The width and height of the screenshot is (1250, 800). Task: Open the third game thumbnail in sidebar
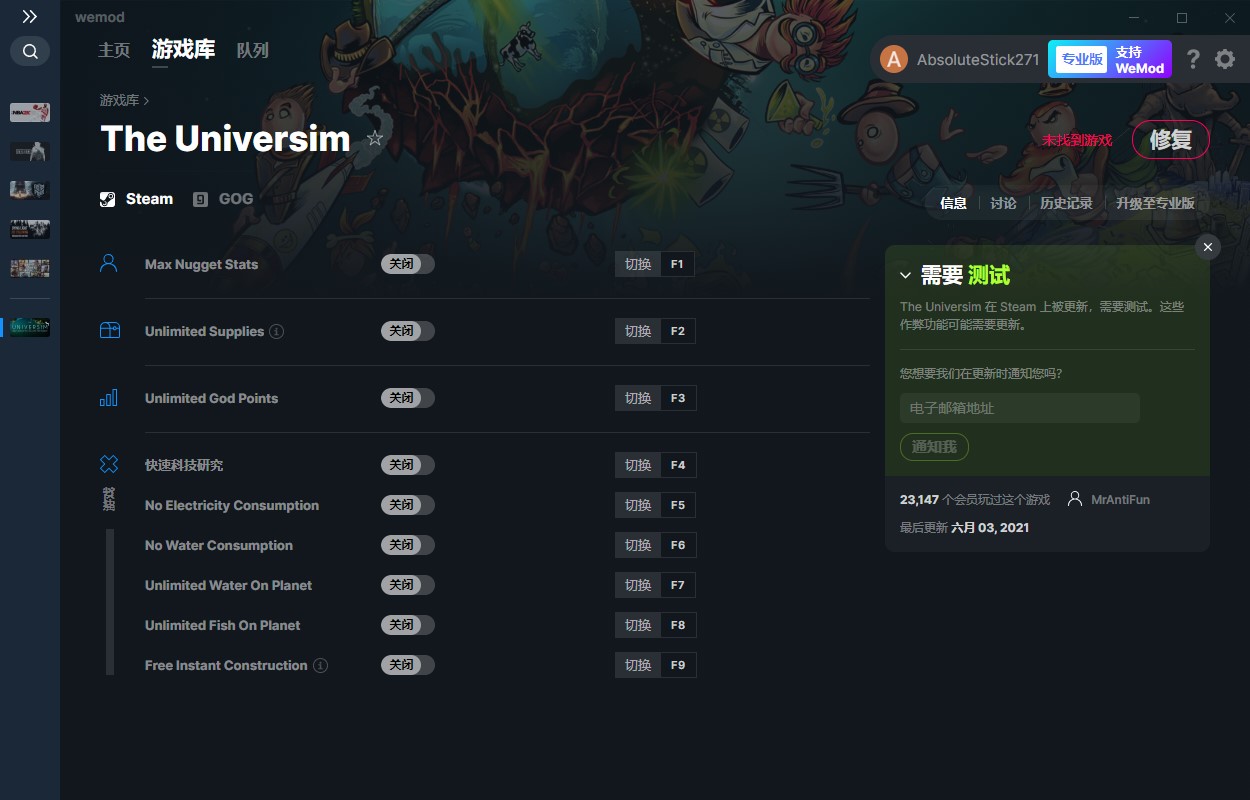30,190
